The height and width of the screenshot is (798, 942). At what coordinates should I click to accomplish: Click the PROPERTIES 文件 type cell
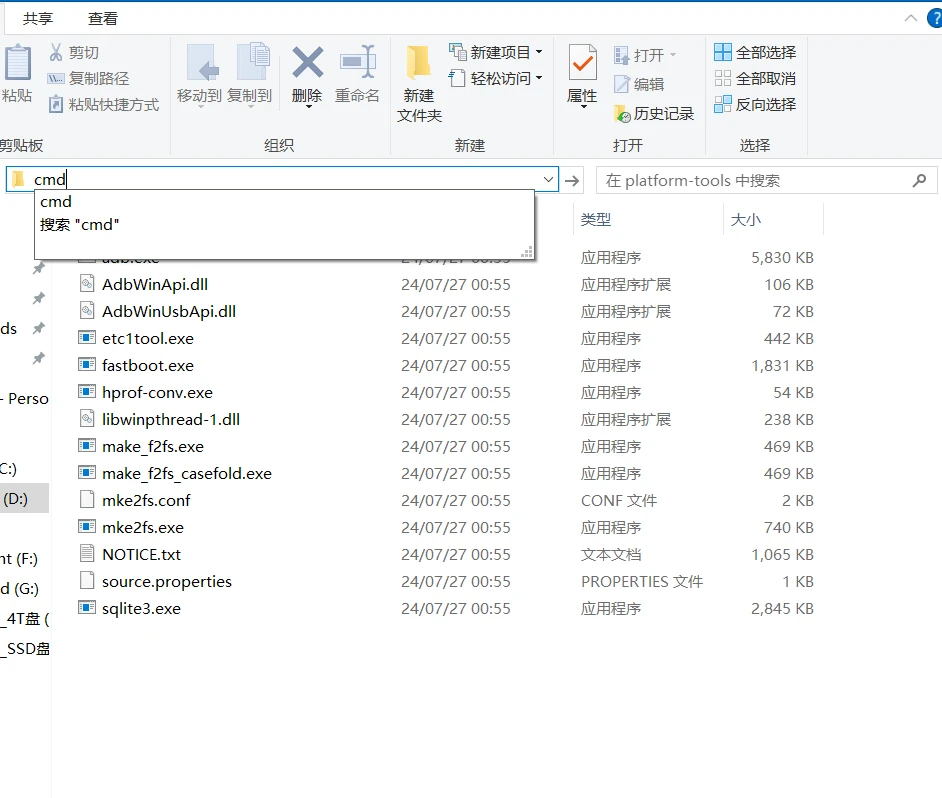point(642,581)
